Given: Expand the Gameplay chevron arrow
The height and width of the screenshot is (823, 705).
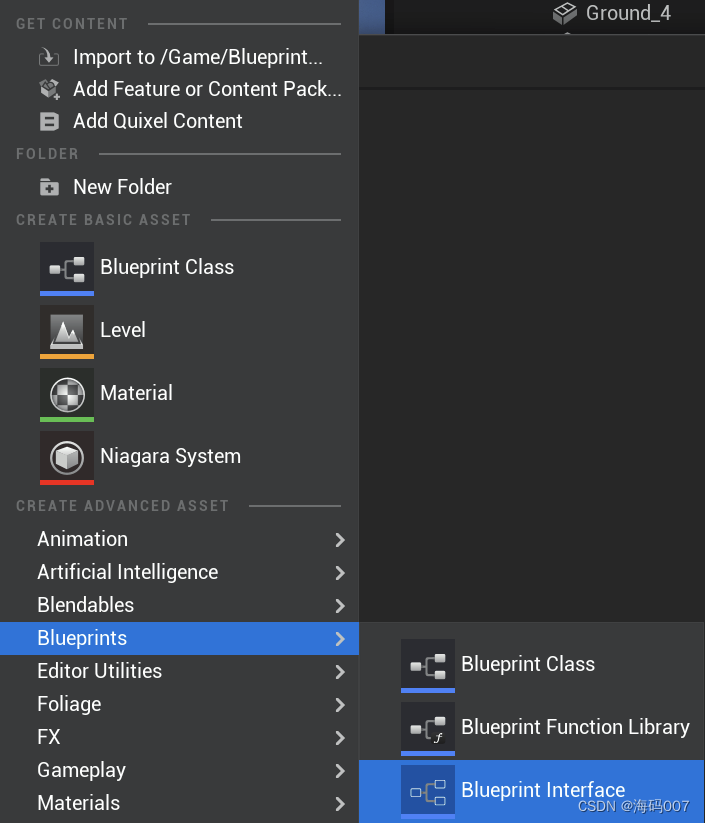Looking at the screenshot, I should [x=340, y=771].
